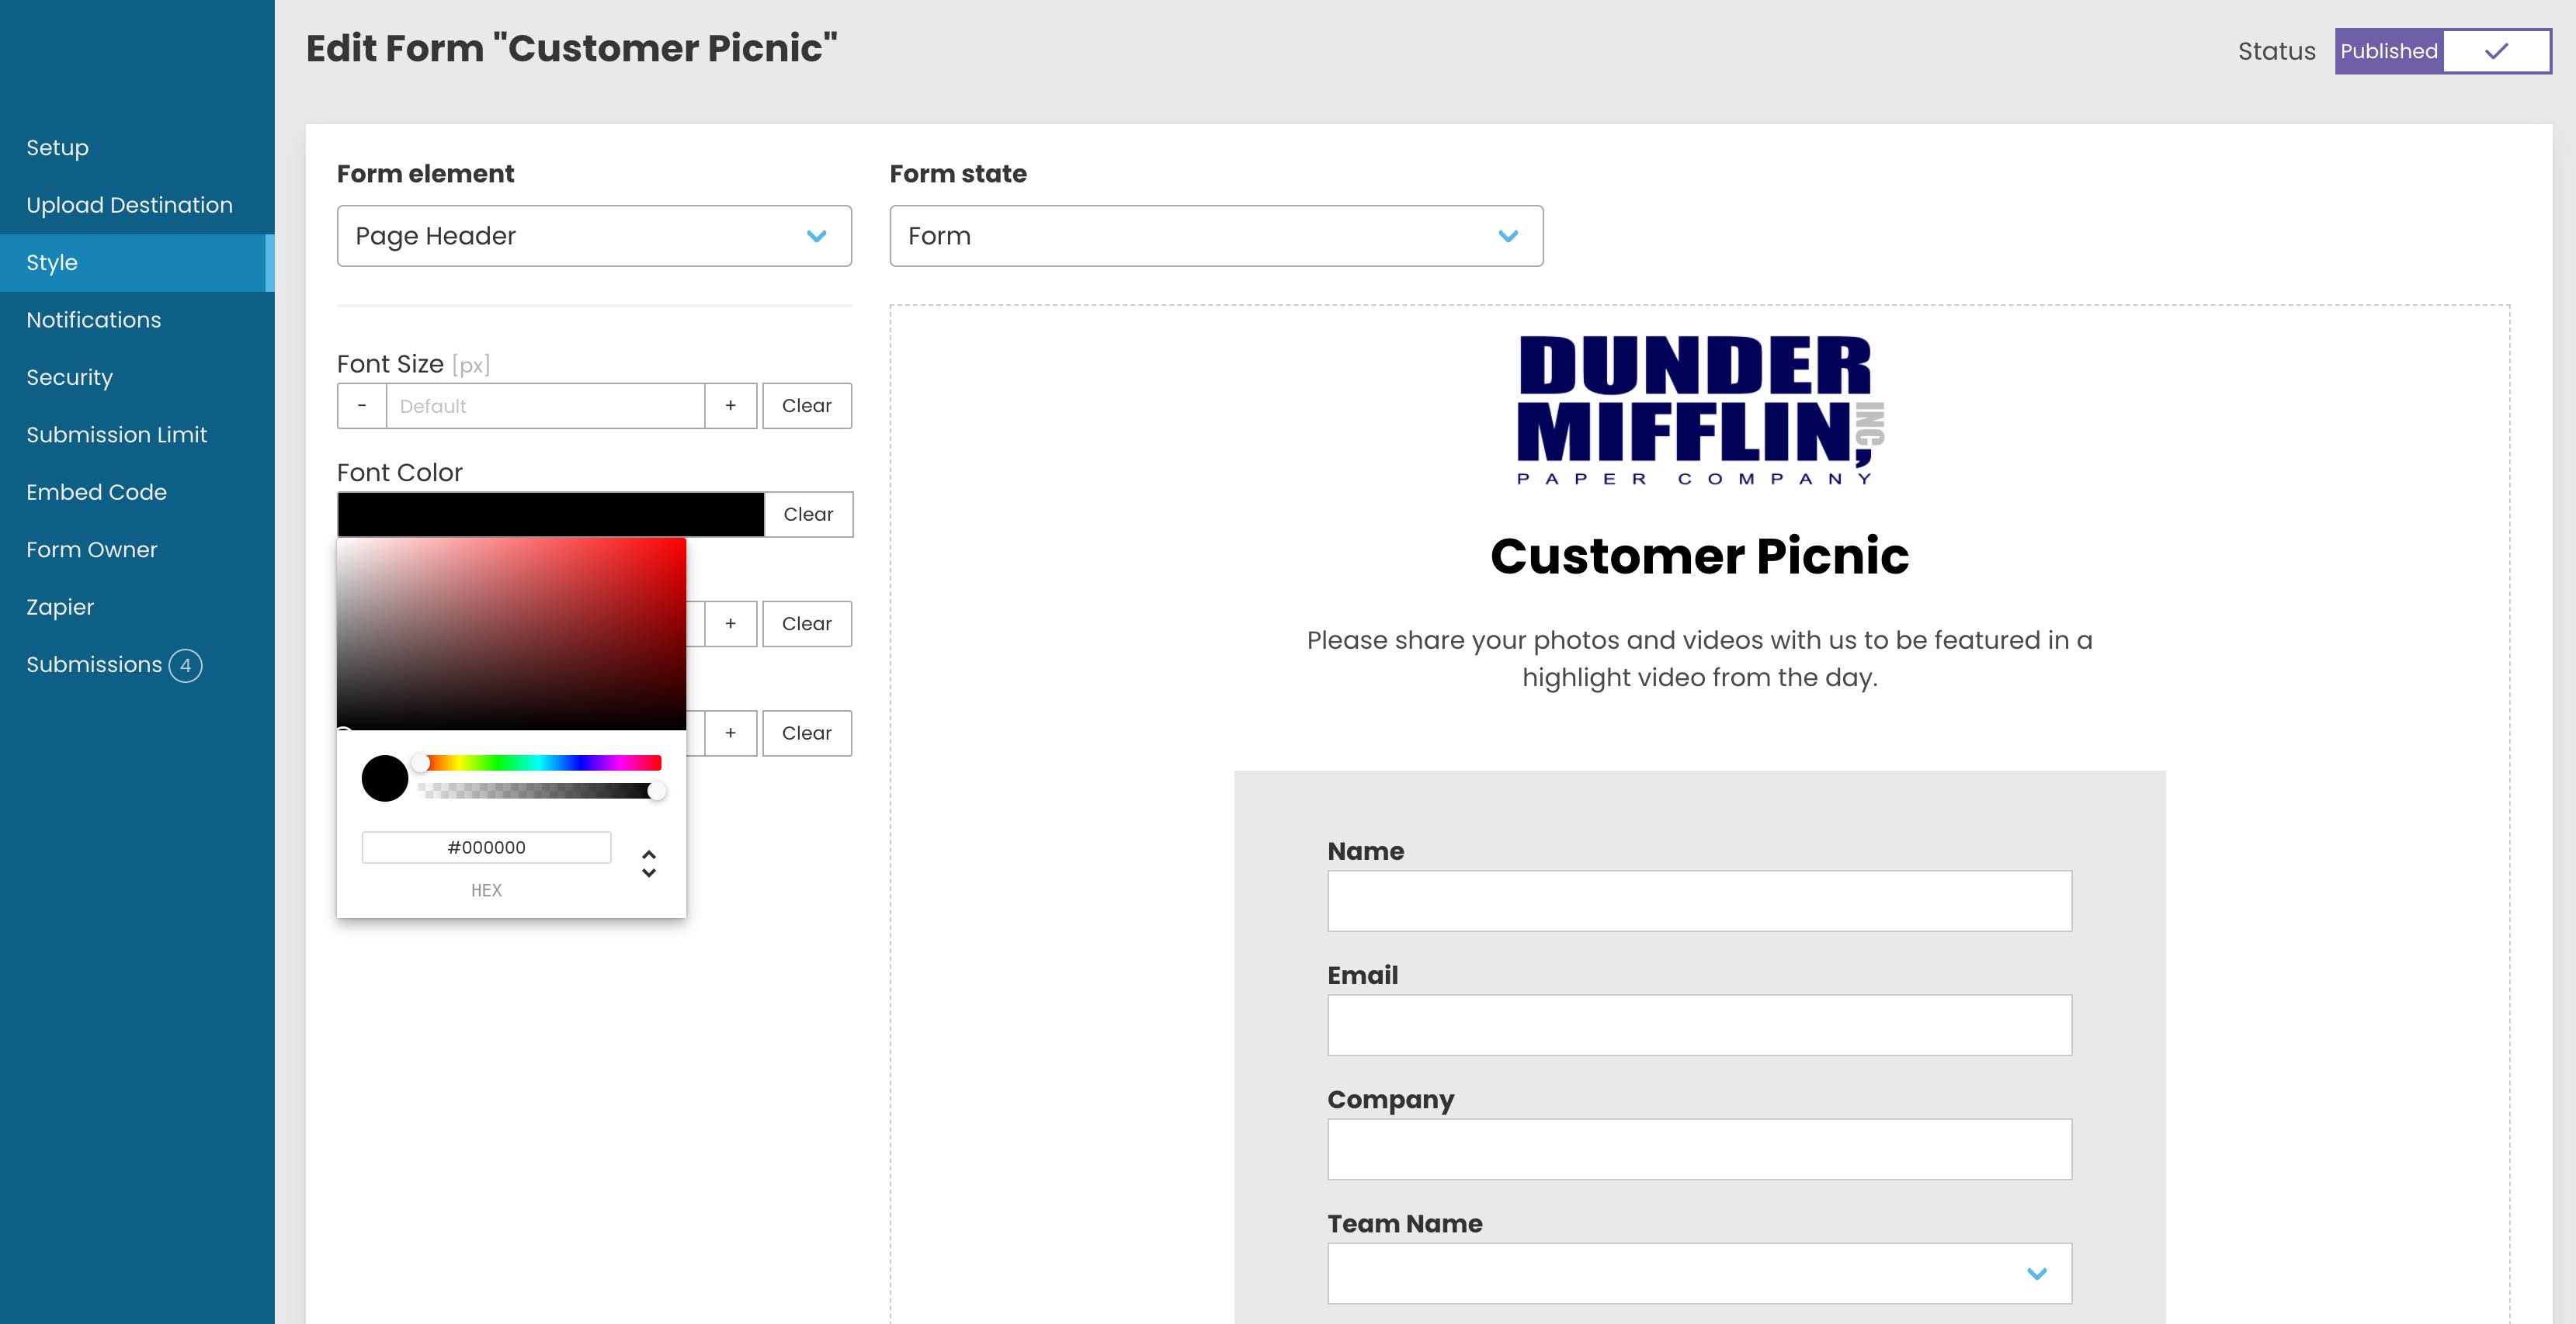Clear the Font Size value
The width and height of the screenshot is (2576, 1324).
(806, 406)
